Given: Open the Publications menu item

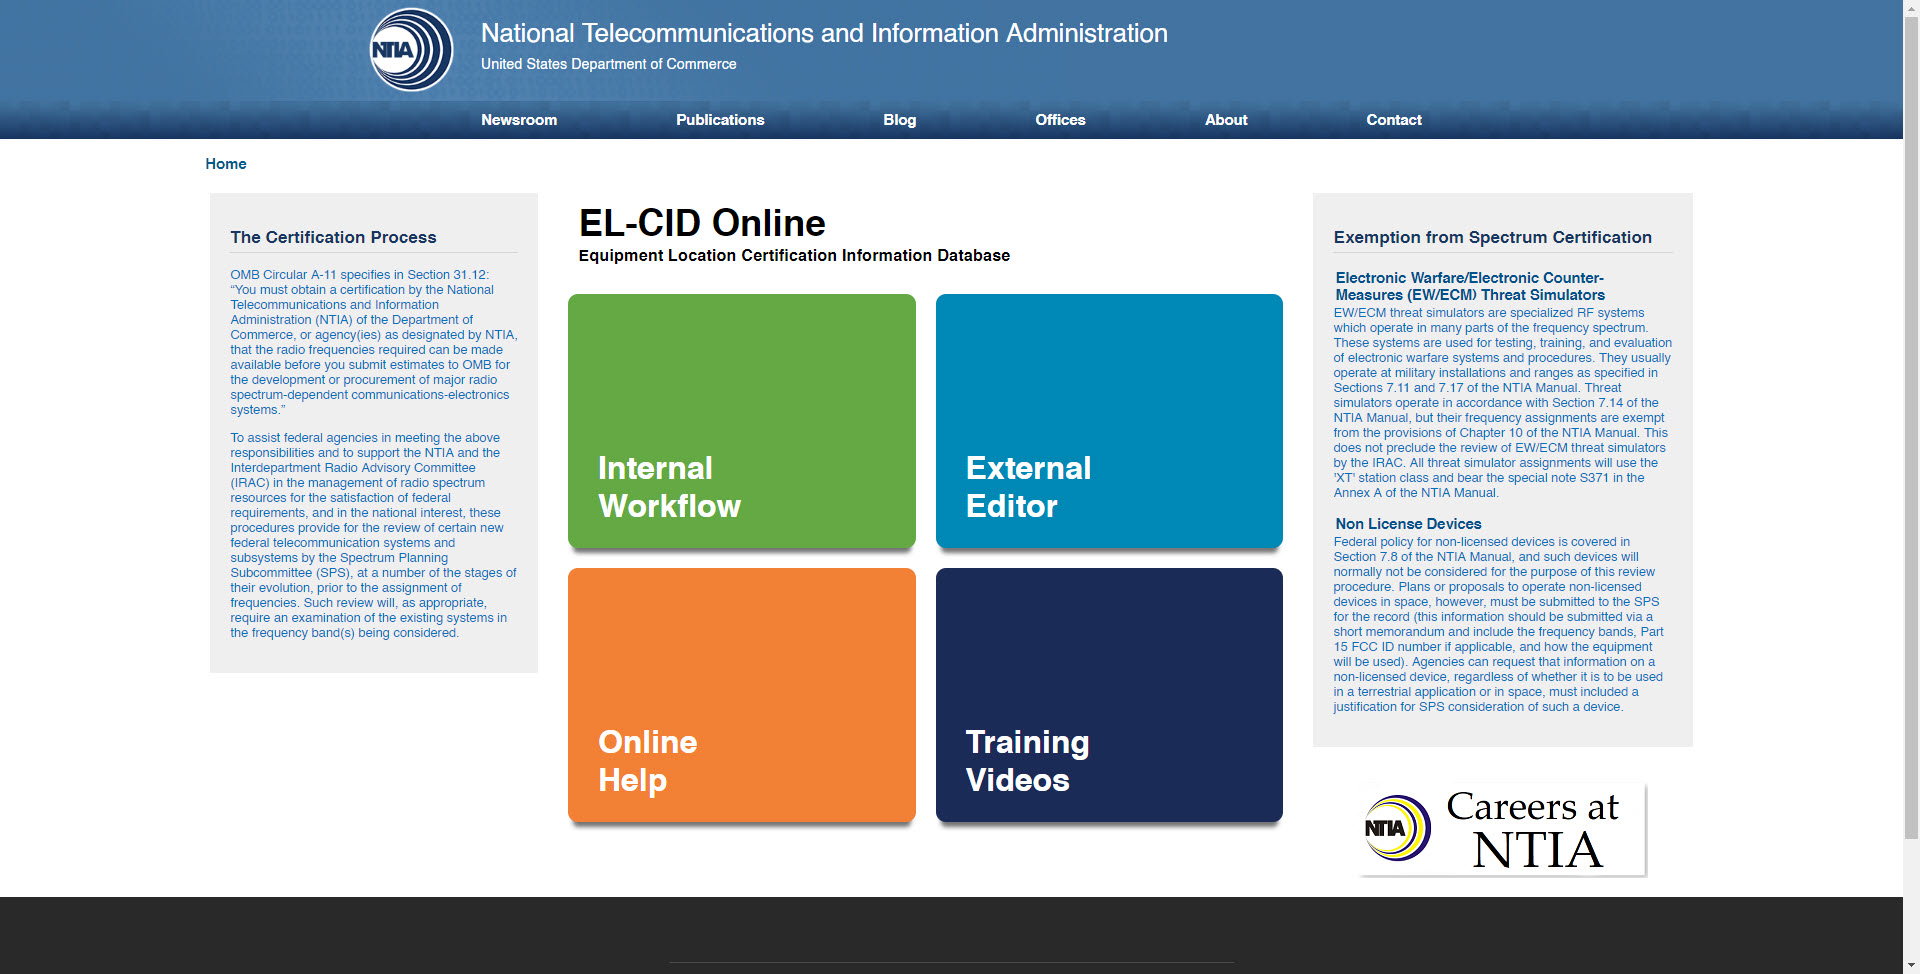Looking at the screenshot, I should tap(720, 120).
